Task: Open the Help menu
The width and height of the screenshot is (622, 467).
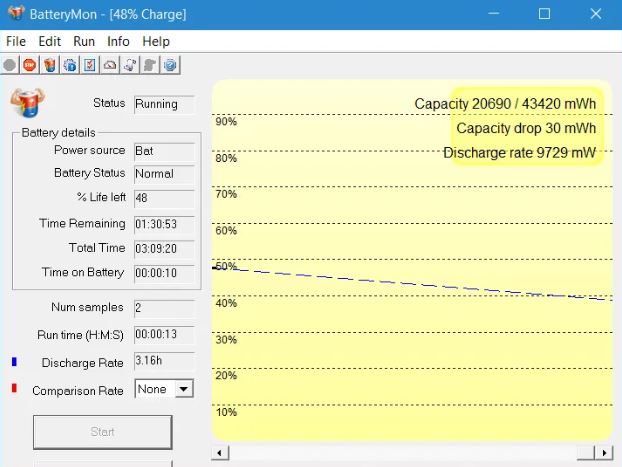Action: pos(156,41)
